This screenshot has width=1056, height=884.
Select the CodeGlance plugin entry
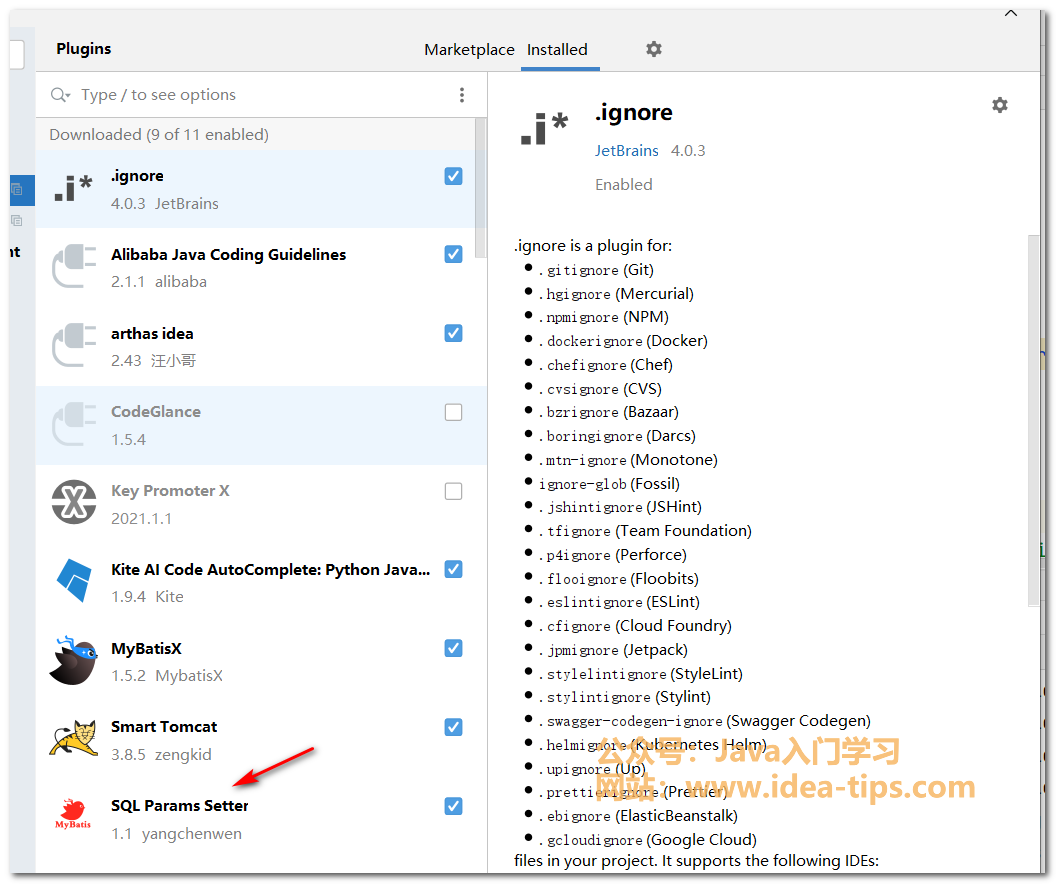261,426
